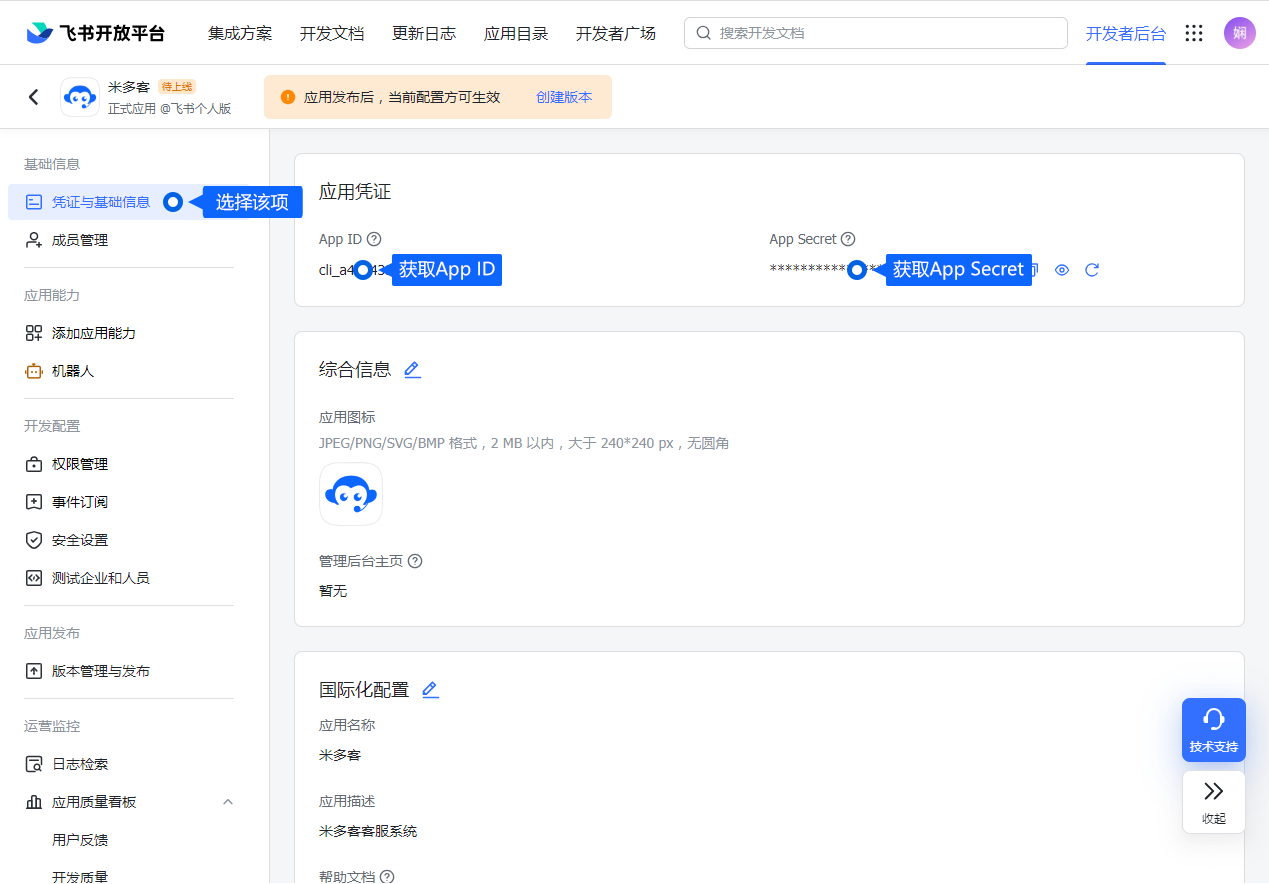Go to 版本管理与发布 in sidebar
The image size is (1269, 884).
tap(100, 671)
